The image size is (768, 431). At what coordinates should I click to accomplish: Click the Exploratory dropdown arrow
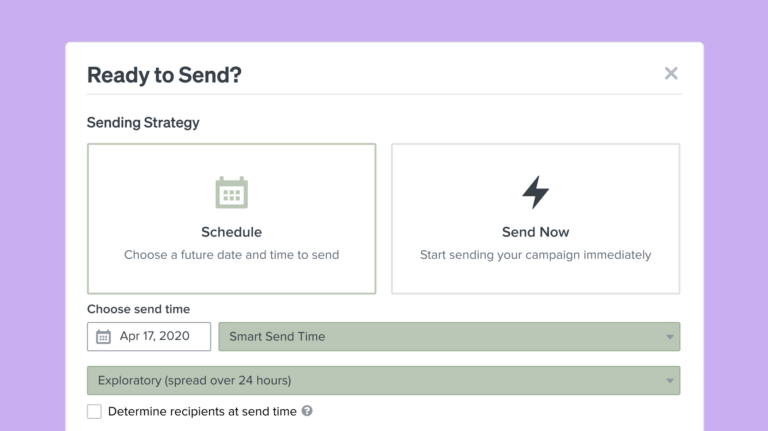pyautogui.click(x=670, y=381)
